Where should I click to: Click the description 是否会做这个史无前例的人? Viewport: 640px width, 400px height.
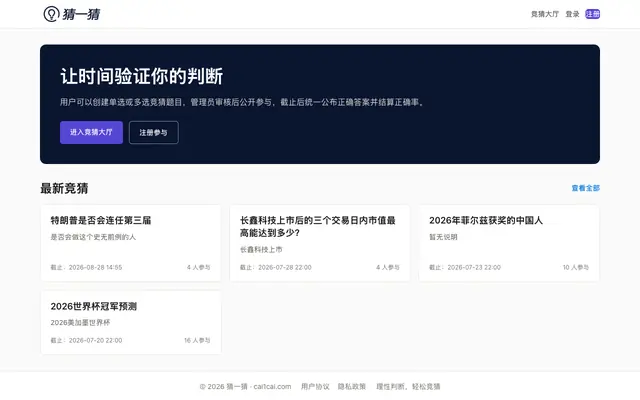click(93, 237)
